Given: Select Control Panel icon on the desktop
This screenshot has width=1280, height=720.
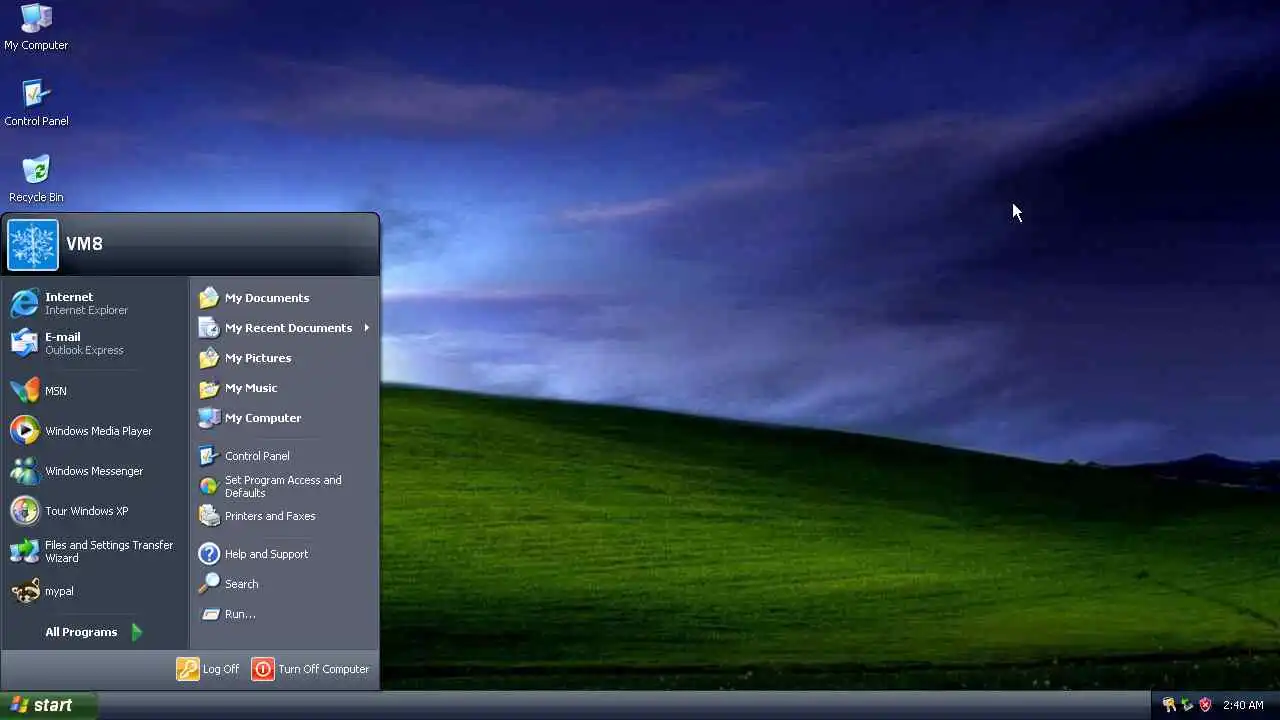Looking at the screenshot, I should [x=36, y=102].
